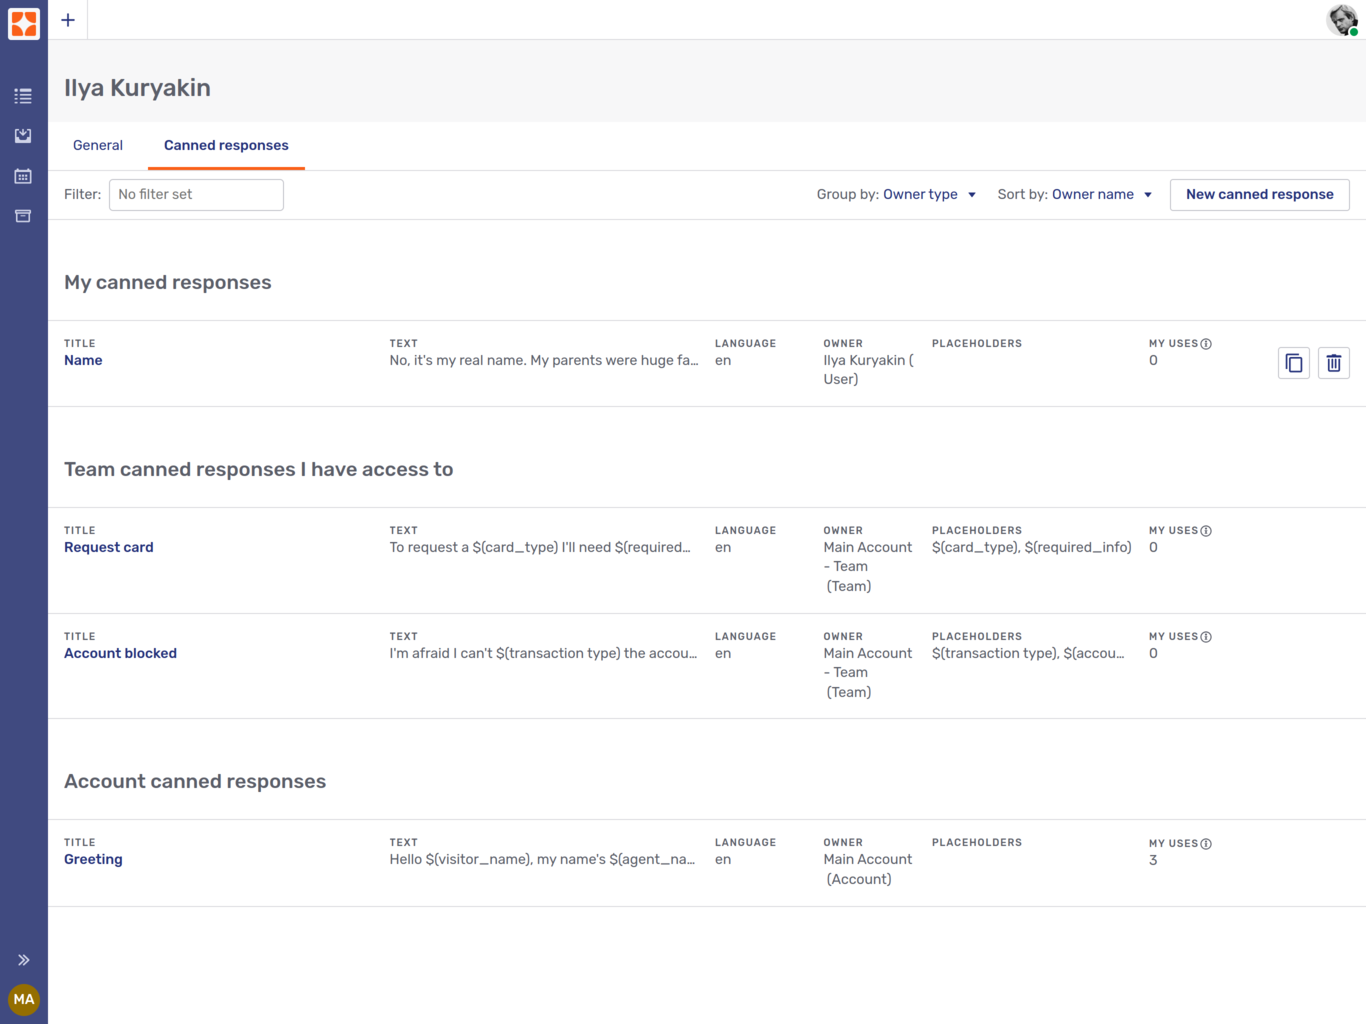Click New canned response button
Image resolution: width=1366 pixels, height=1024 pixels.
1259,195
